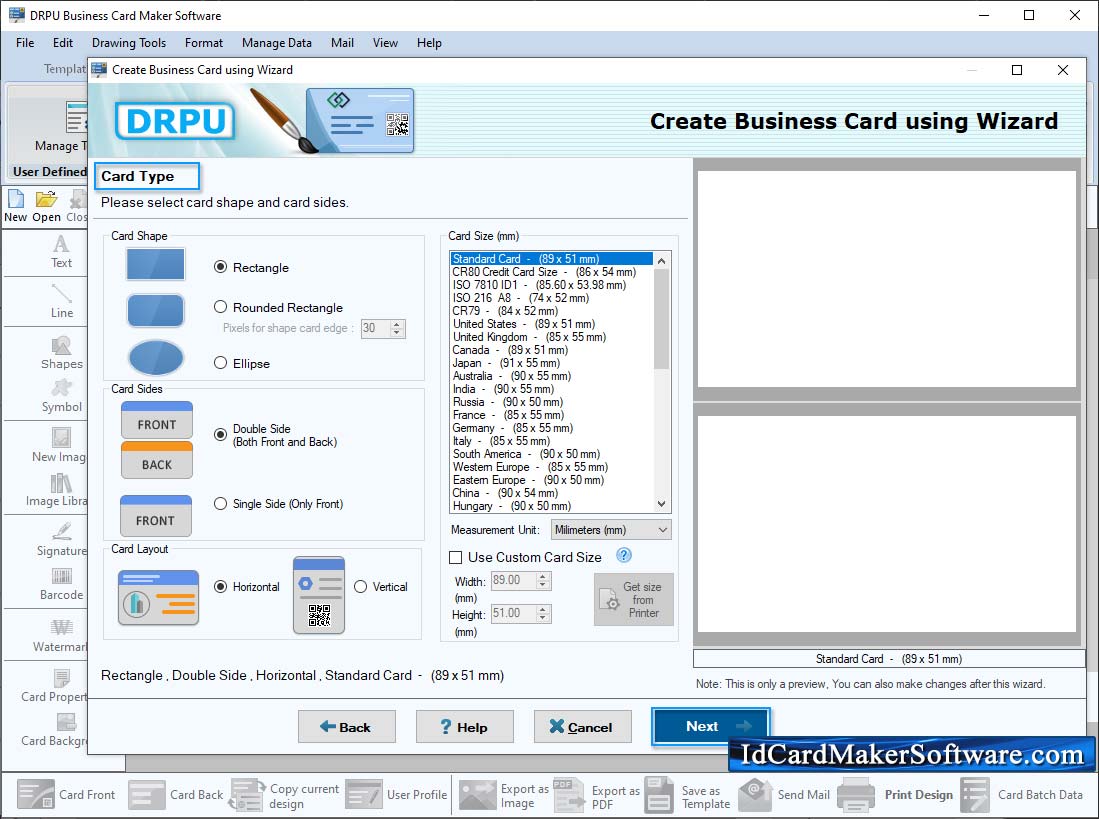Switch to Card Front view
This screenshot has height=819, width=1099.
[x=66, y=794]
